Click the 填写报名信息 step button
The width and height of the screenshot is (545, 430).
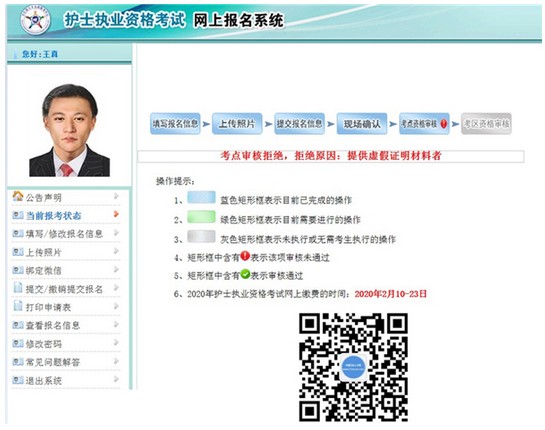coord(175,123)
